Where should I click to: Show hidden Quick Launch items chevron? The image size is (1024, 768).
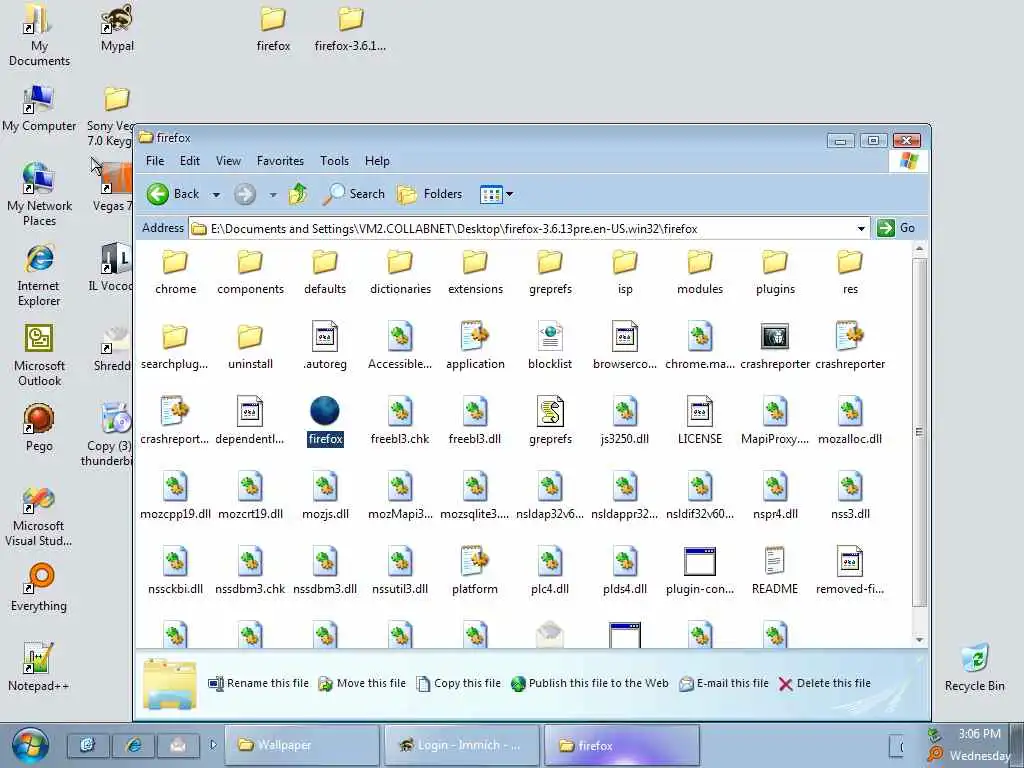pos(214,744)
